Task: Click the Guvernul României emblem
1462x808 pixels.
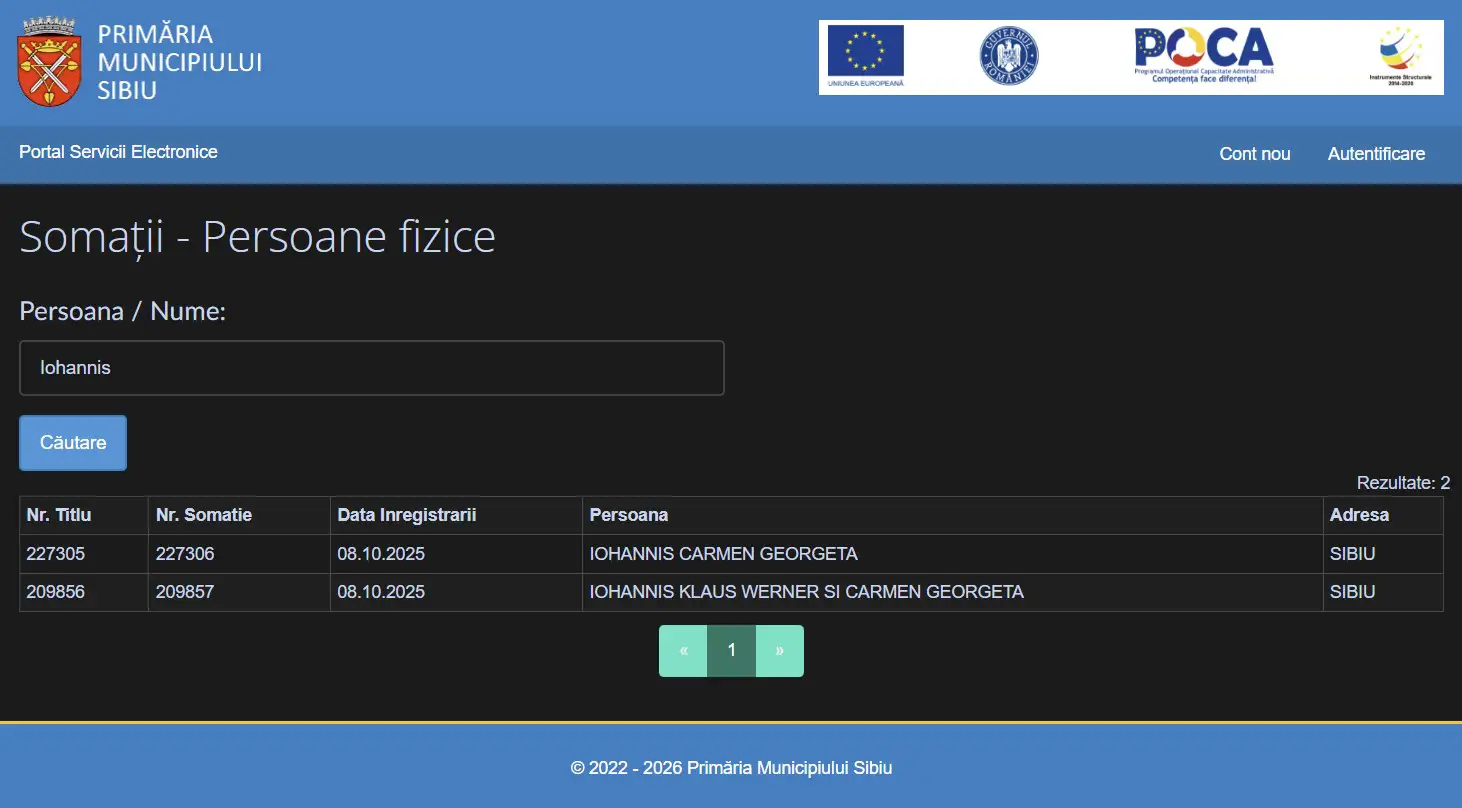Action: pyautogui.click(x=1008, y=56)
